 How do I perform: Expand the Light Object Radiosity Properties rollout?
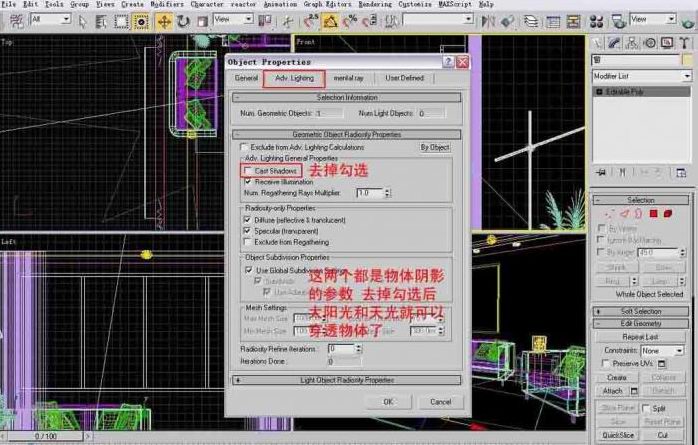click(347, 380)
